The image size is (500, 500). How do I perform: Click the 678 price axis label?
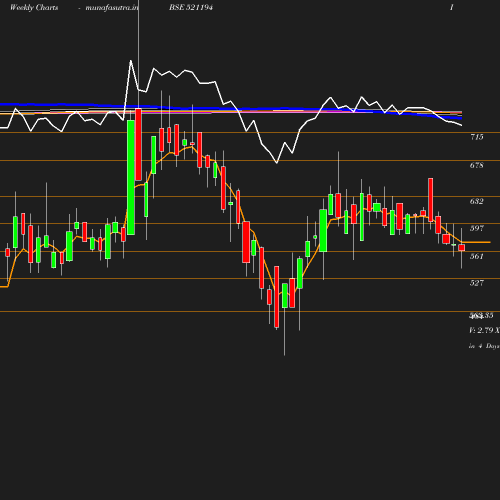[x=477, y=165]
